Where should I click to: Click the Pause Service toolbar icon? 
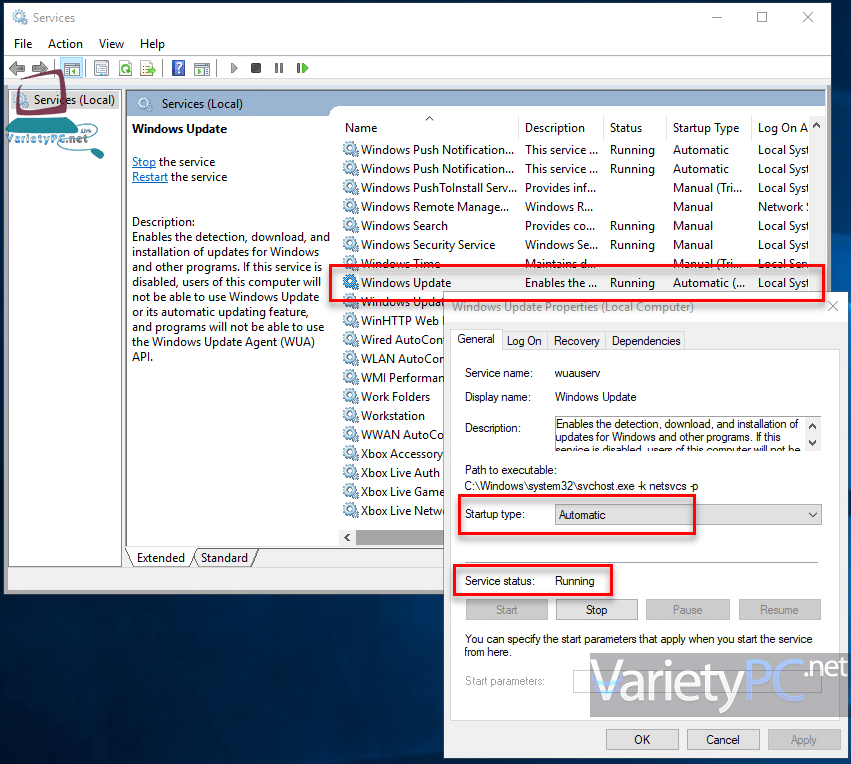click(x=279, y=68)
